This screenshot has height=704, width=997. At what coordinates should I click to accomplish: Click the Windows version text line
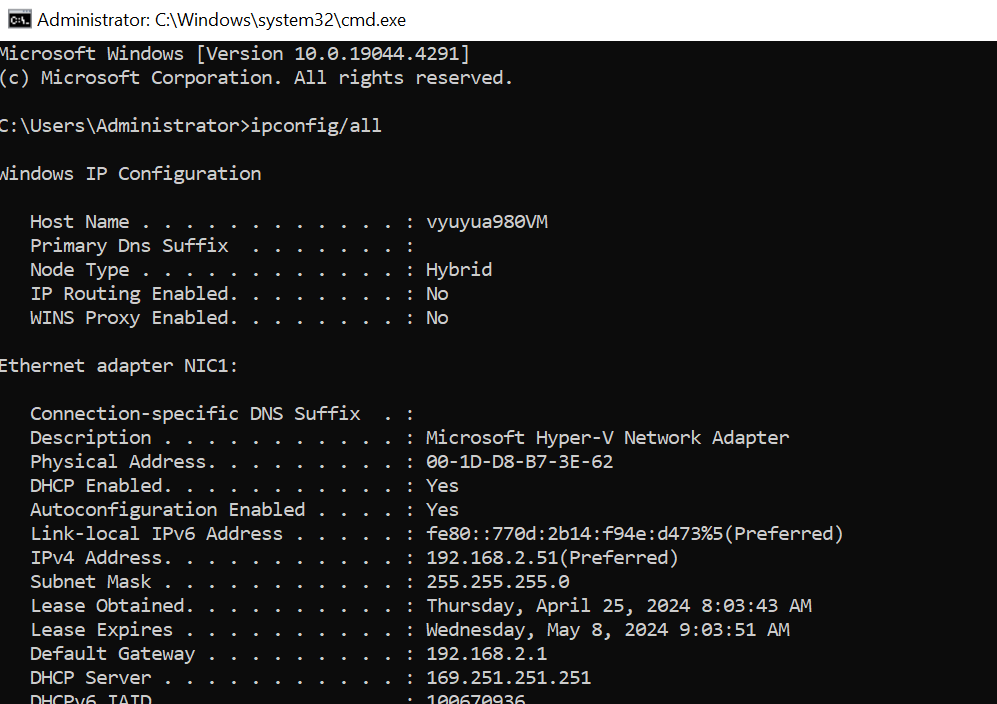pos(235,54)
